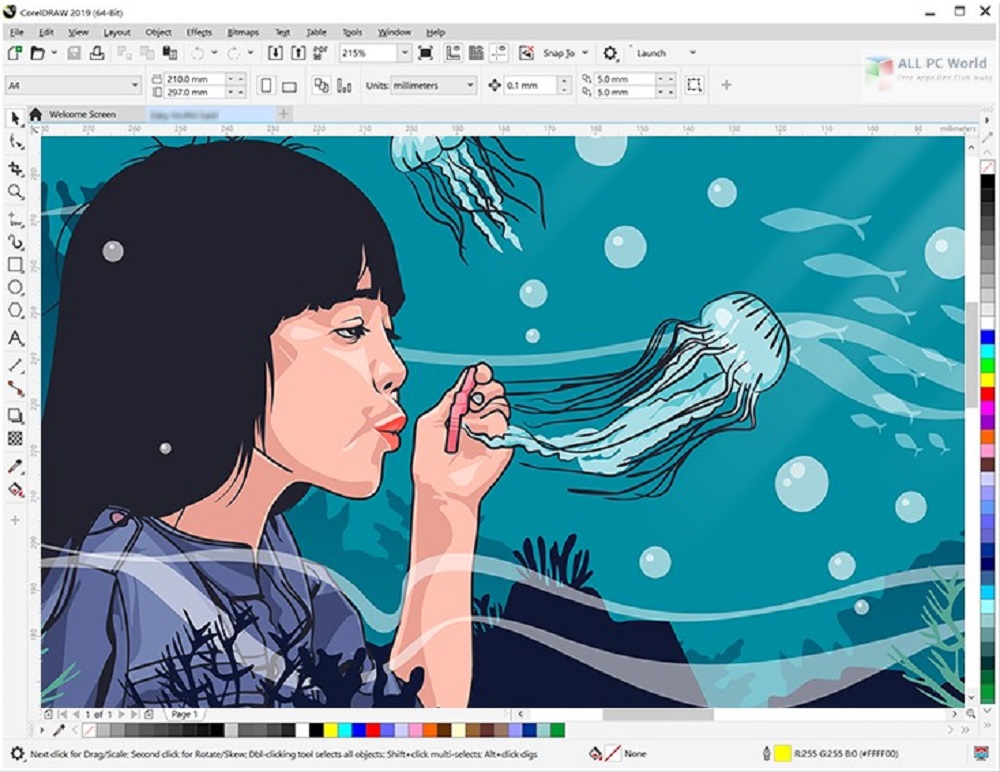Viewport: 1000px width, 772px height.
Task: Select the Color Eyedropper tool
Action: click(x=15, y=466)
